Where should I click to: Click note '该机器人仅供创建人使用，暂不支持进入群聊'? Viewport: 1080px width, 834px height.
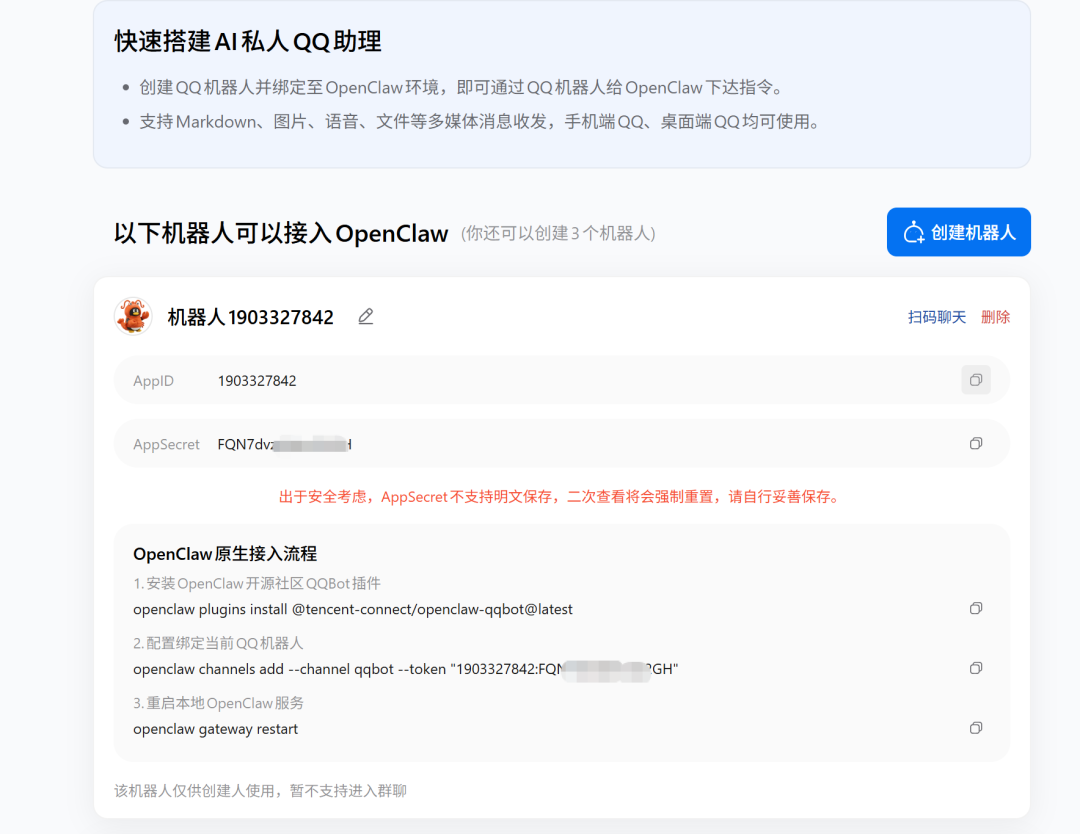tap(260, 791)
